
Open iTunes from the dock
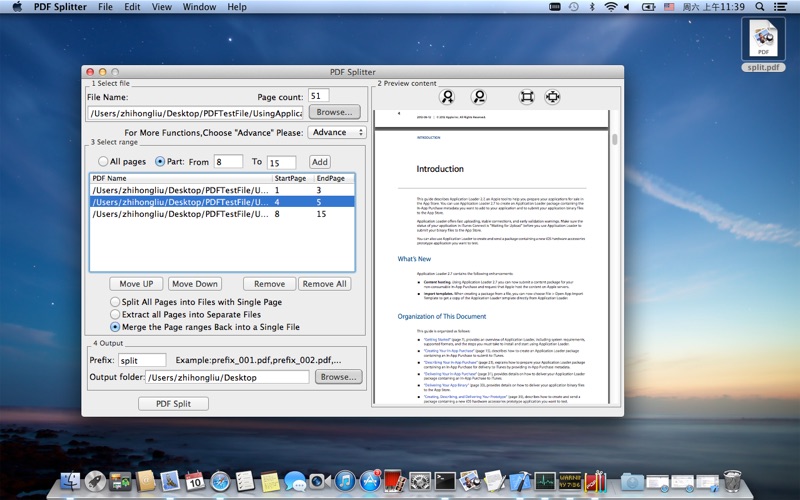click(x=345, y=481)
